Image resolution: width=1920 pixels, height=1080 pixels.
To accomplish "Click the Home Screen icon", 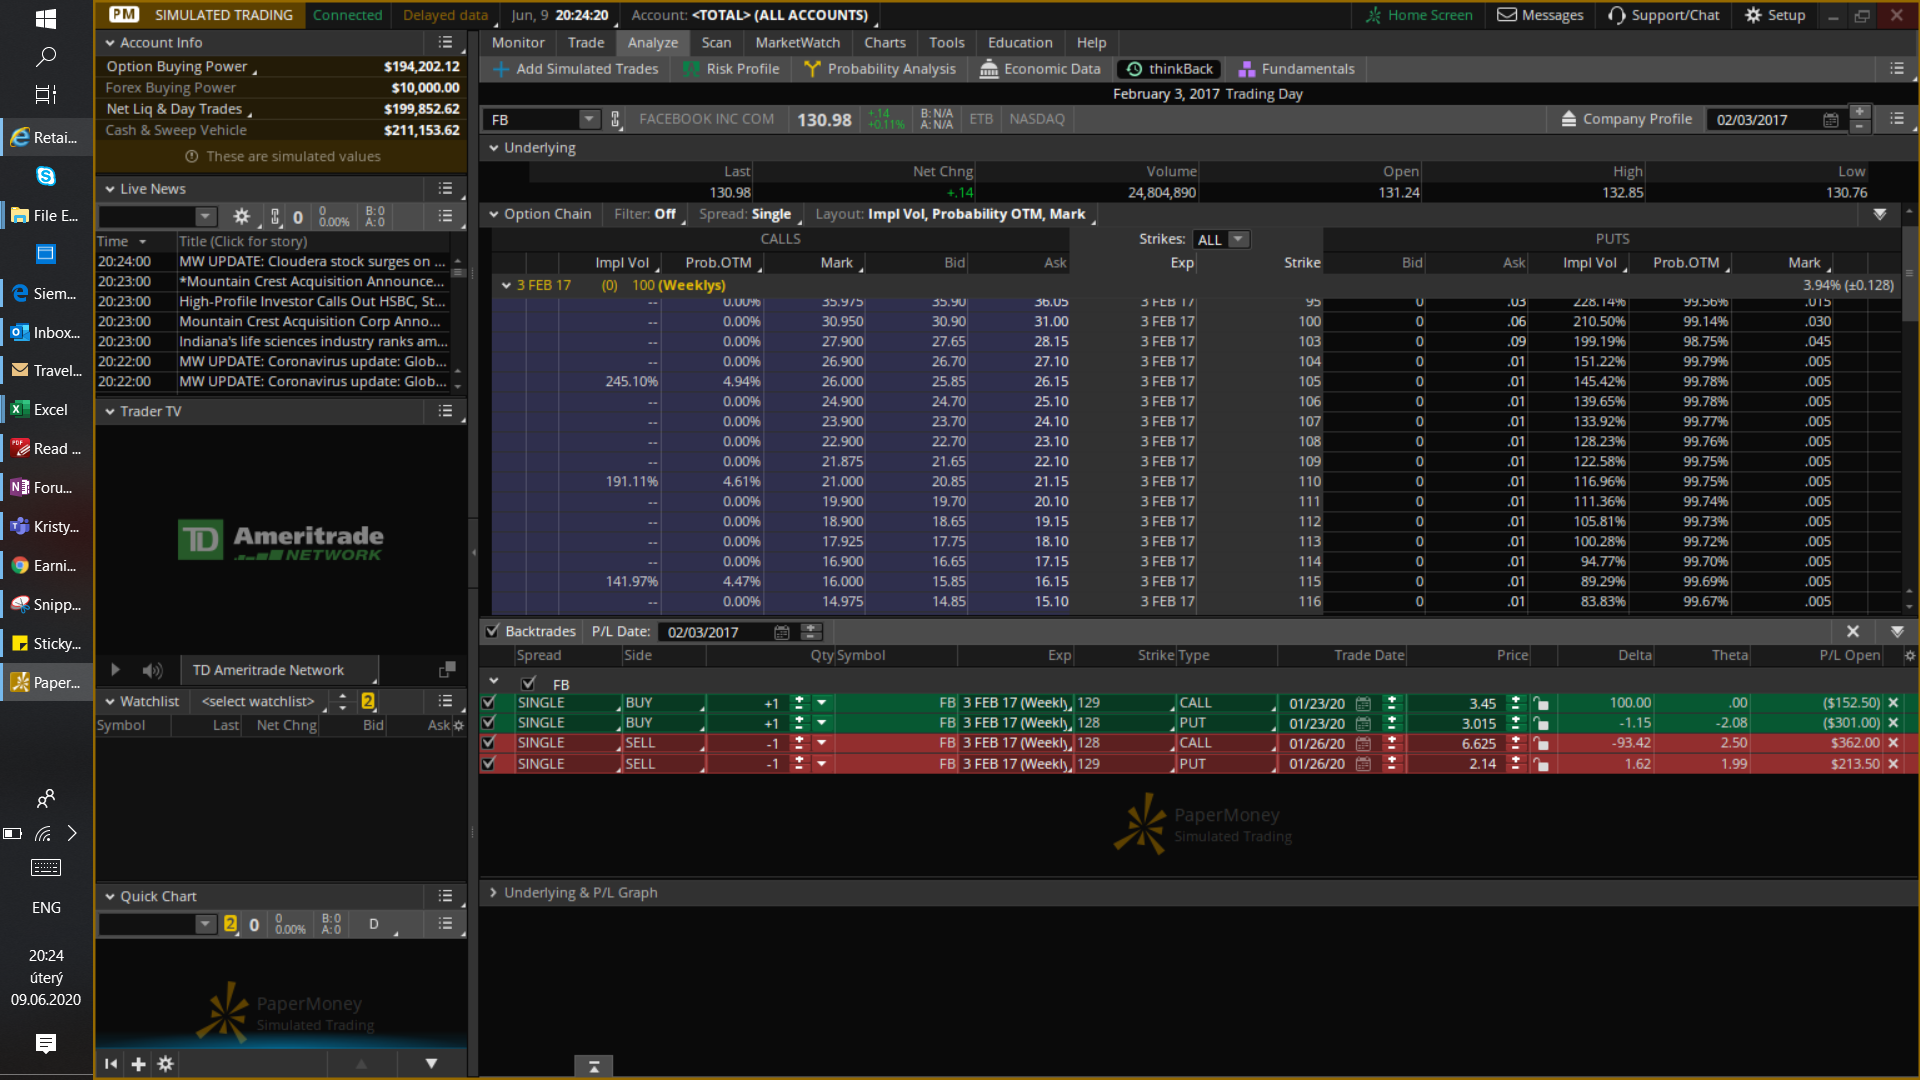I will [x=1373, y=15].
